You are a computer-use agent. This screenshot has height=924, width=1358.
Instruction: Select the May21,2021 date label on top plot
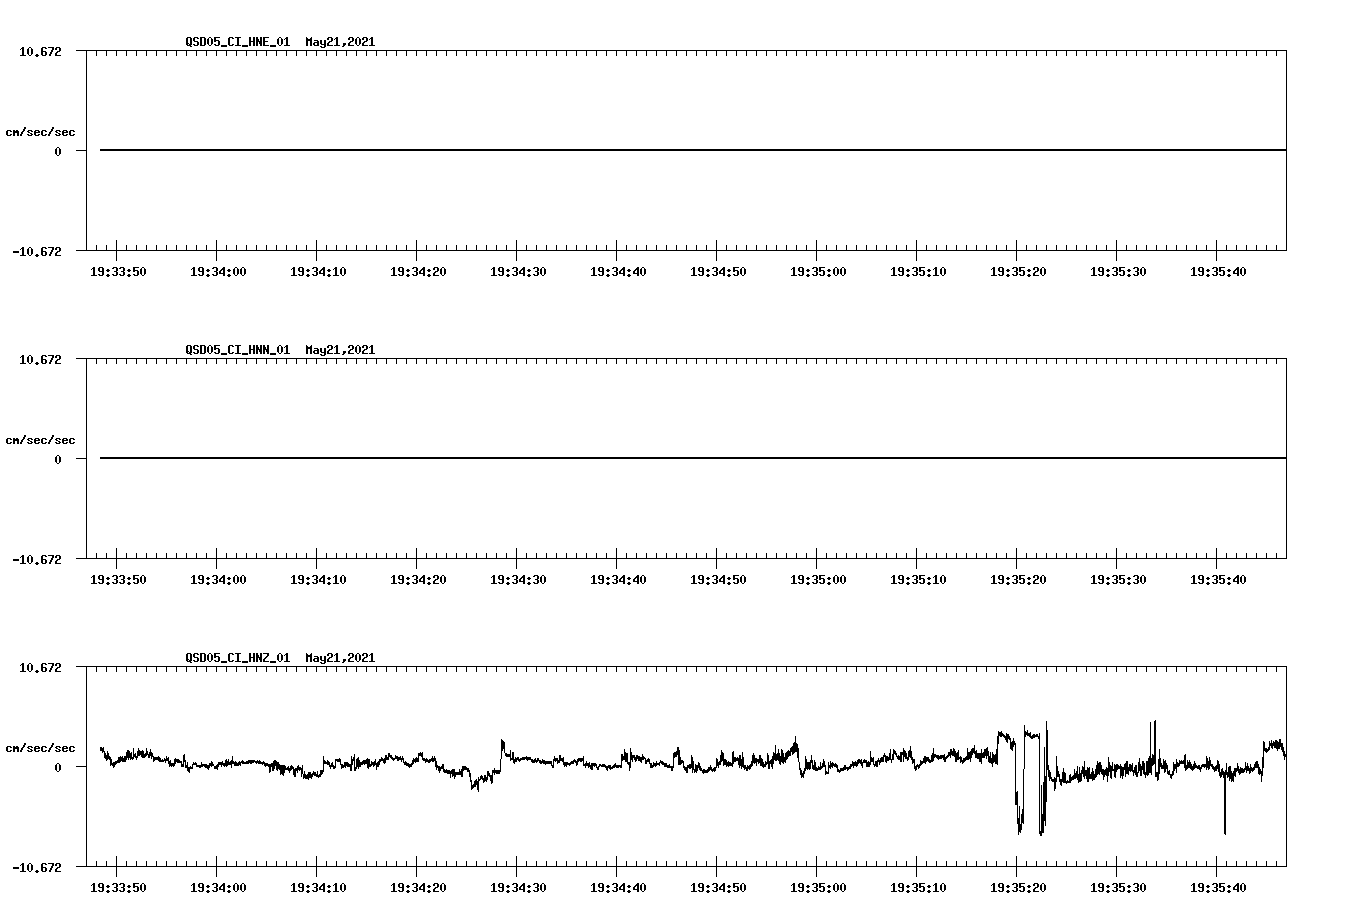pos(339,43)
